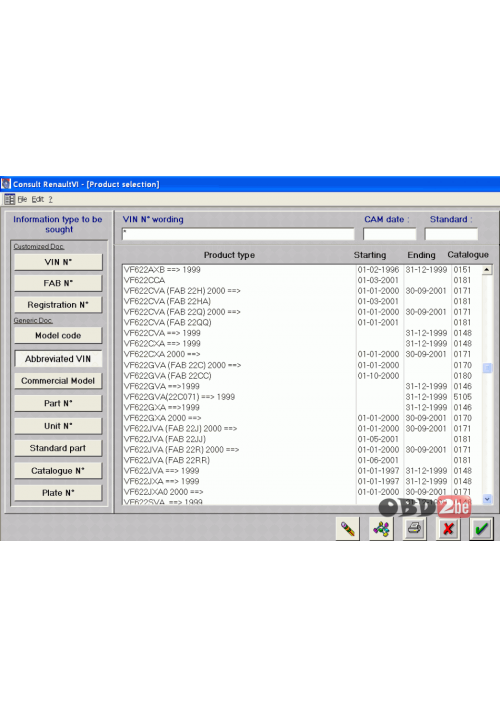Click the product list scrollbar thumb
This screenshot has width=500, height=717.
click(487, 368)
